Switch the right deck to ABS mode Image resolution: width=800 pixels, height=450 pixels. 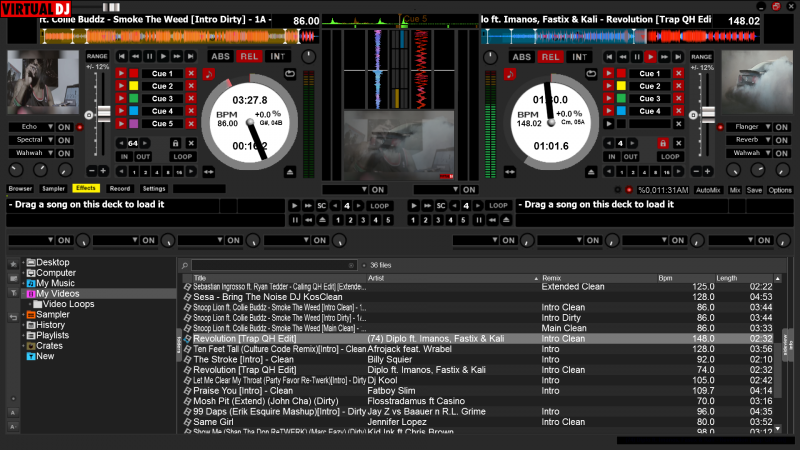click(521, 57)
